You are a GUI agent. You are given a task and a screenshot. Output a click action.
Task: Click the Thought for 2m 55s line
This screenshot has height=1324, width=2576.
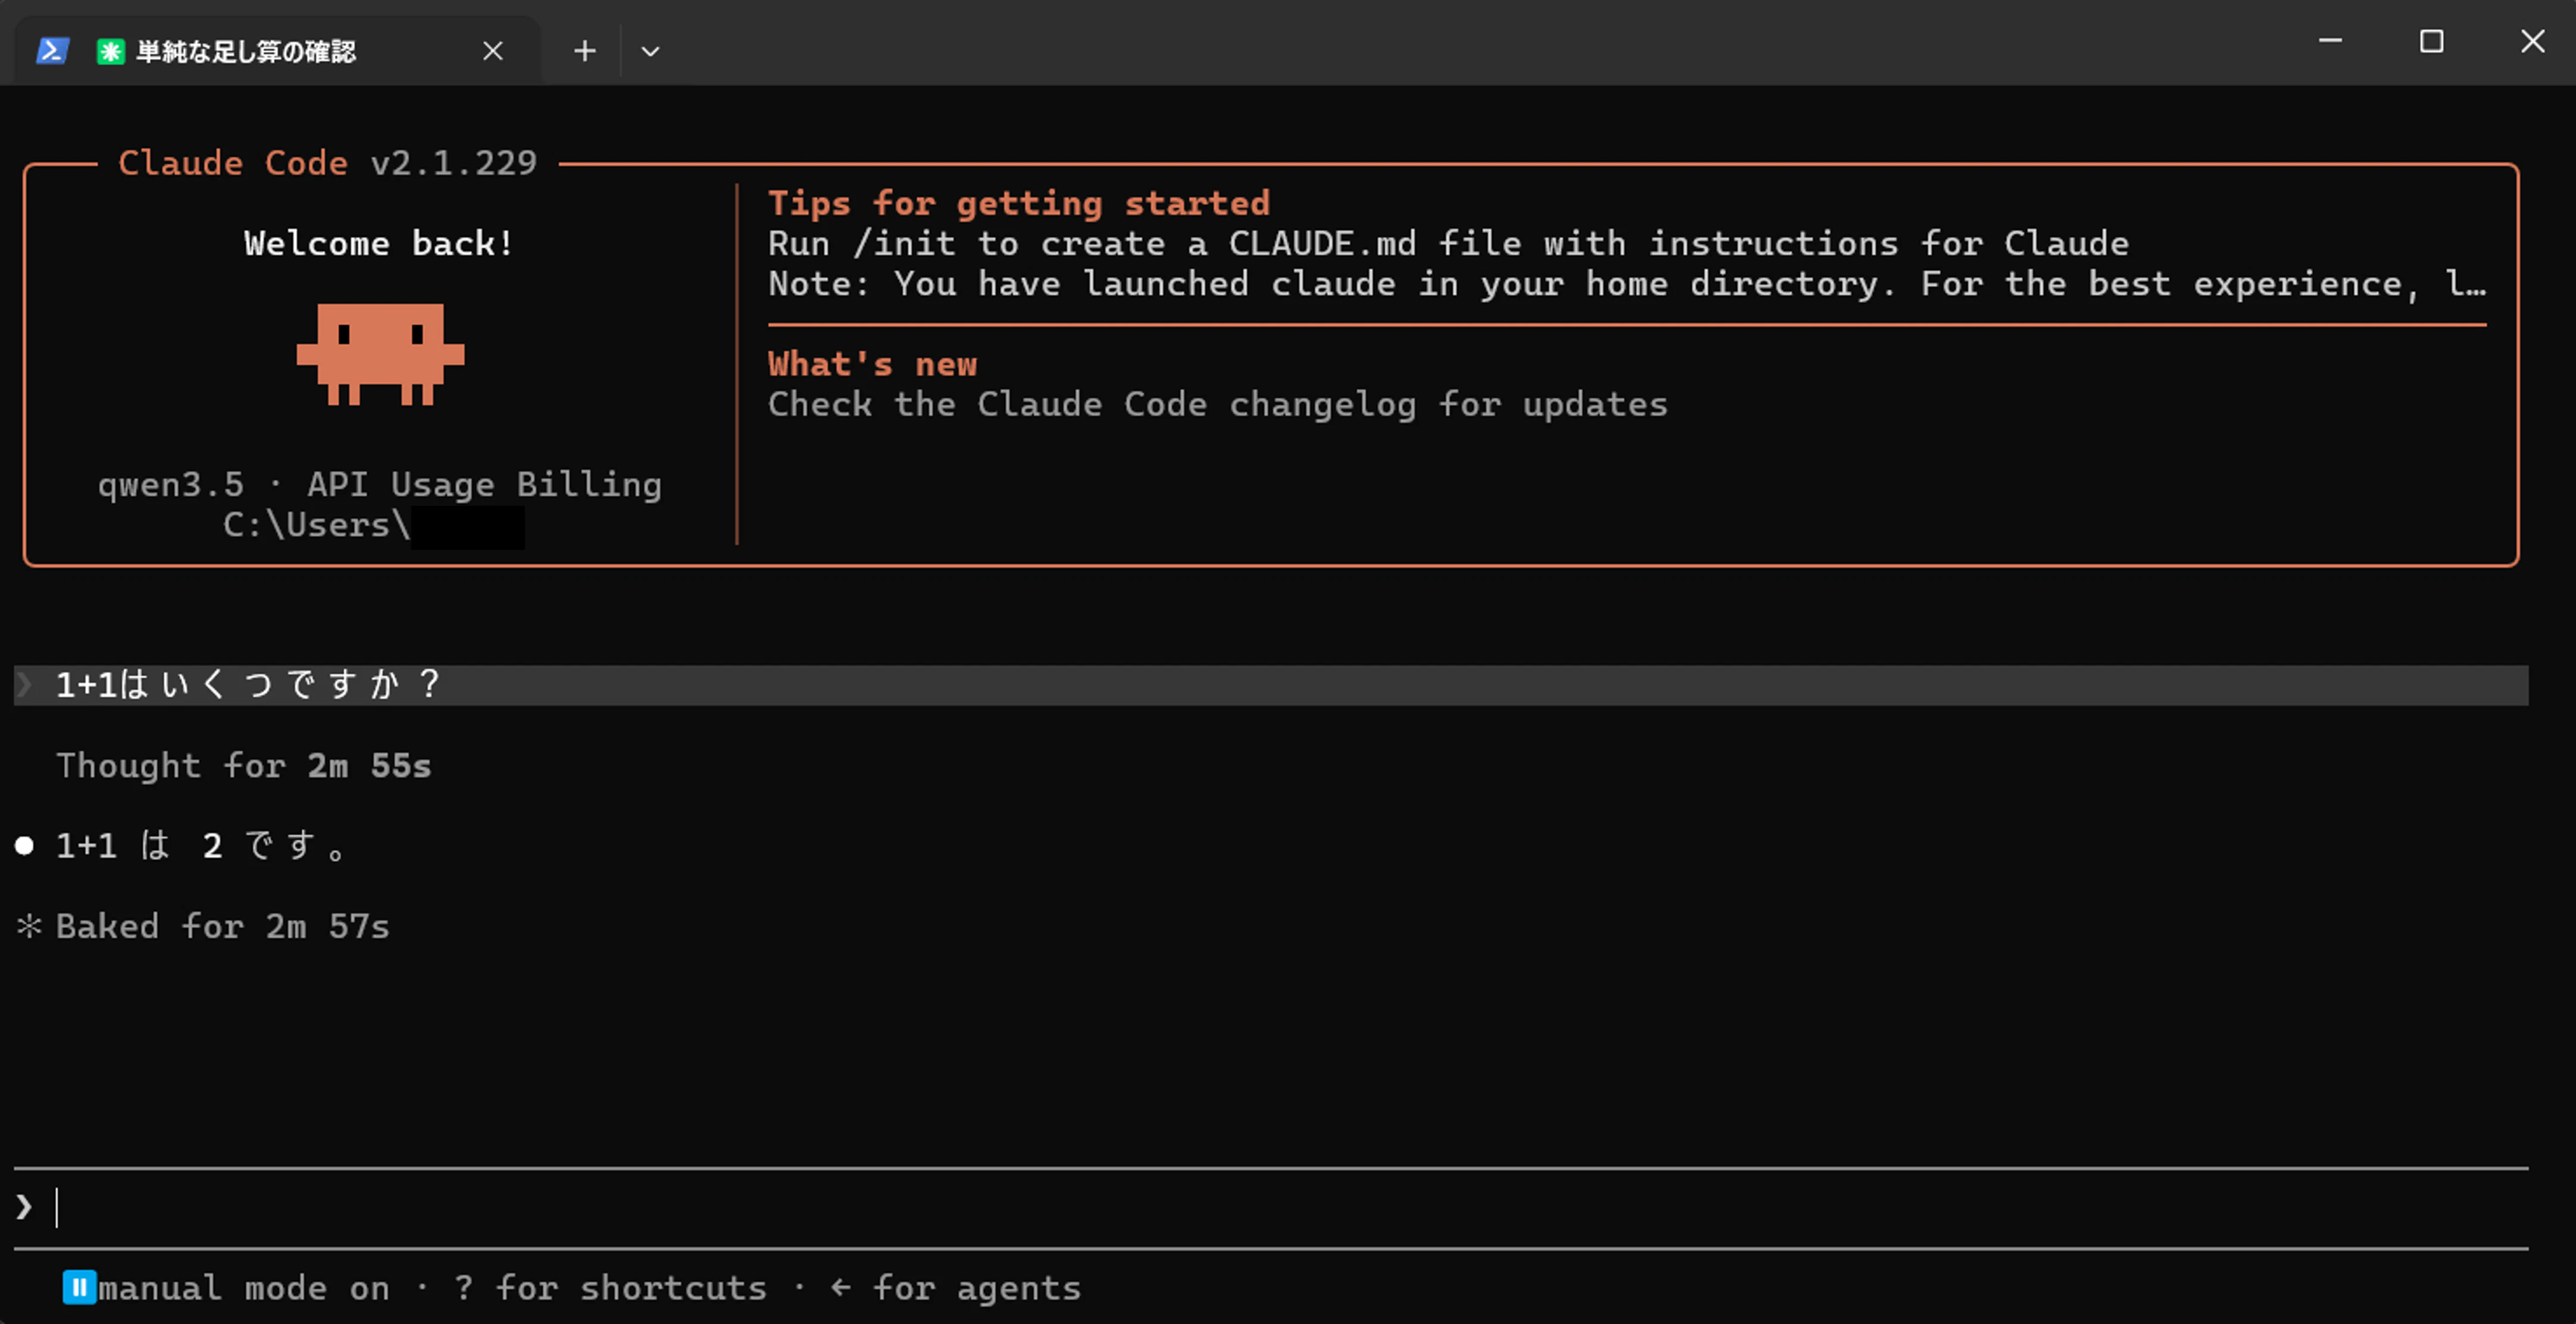(243, 766)
